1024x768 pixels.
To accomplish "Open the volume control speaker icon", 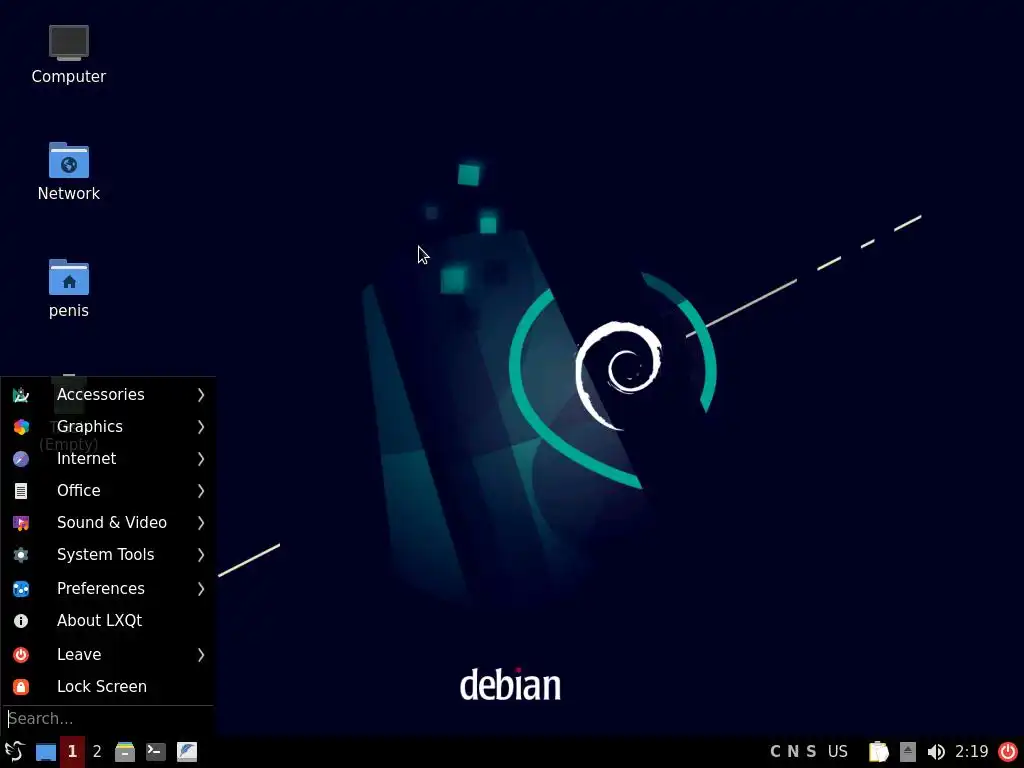I will 936,752.
